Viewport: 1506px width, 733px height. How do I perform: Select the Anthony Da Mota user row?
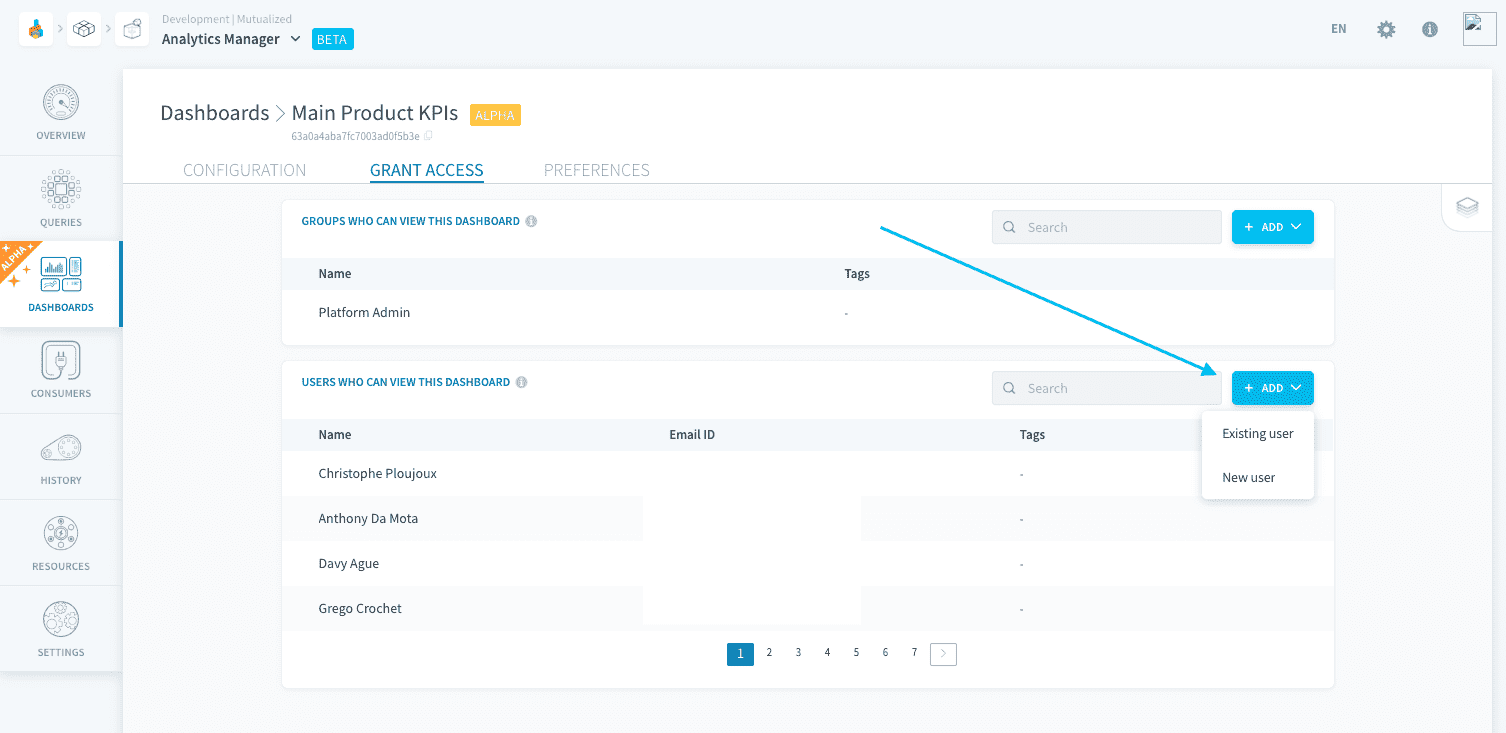click(808, 519)
